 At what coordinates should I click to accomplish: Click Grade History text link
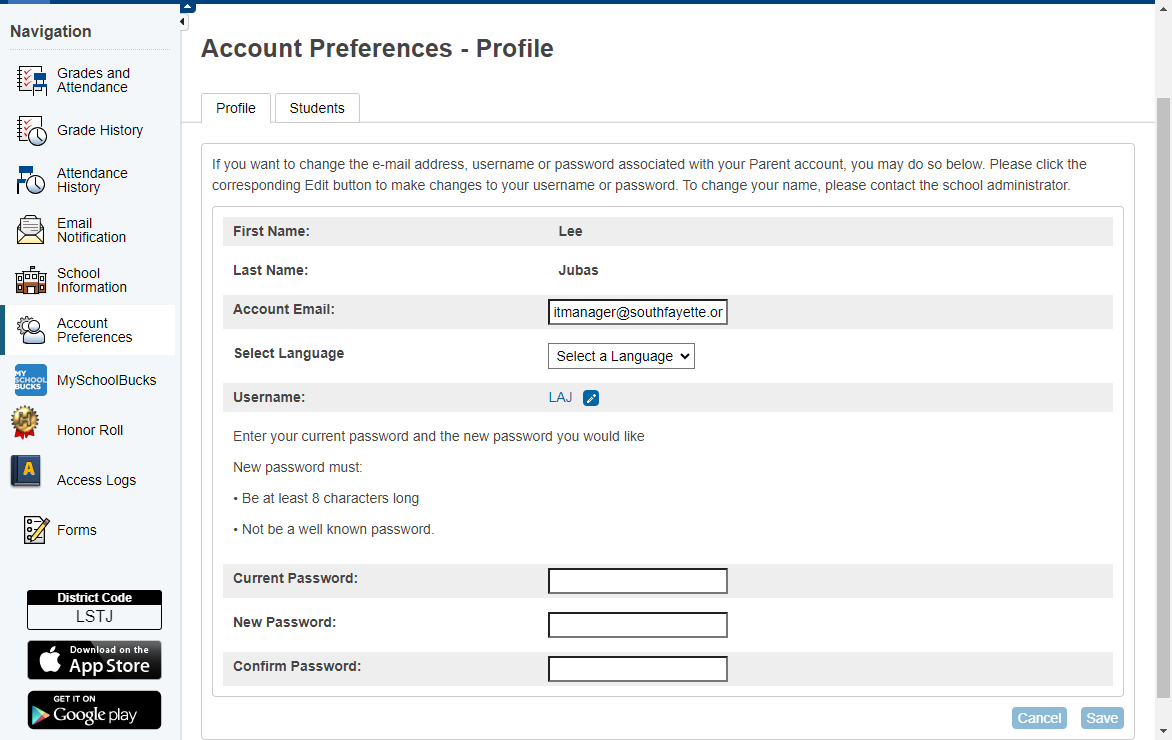100,130
